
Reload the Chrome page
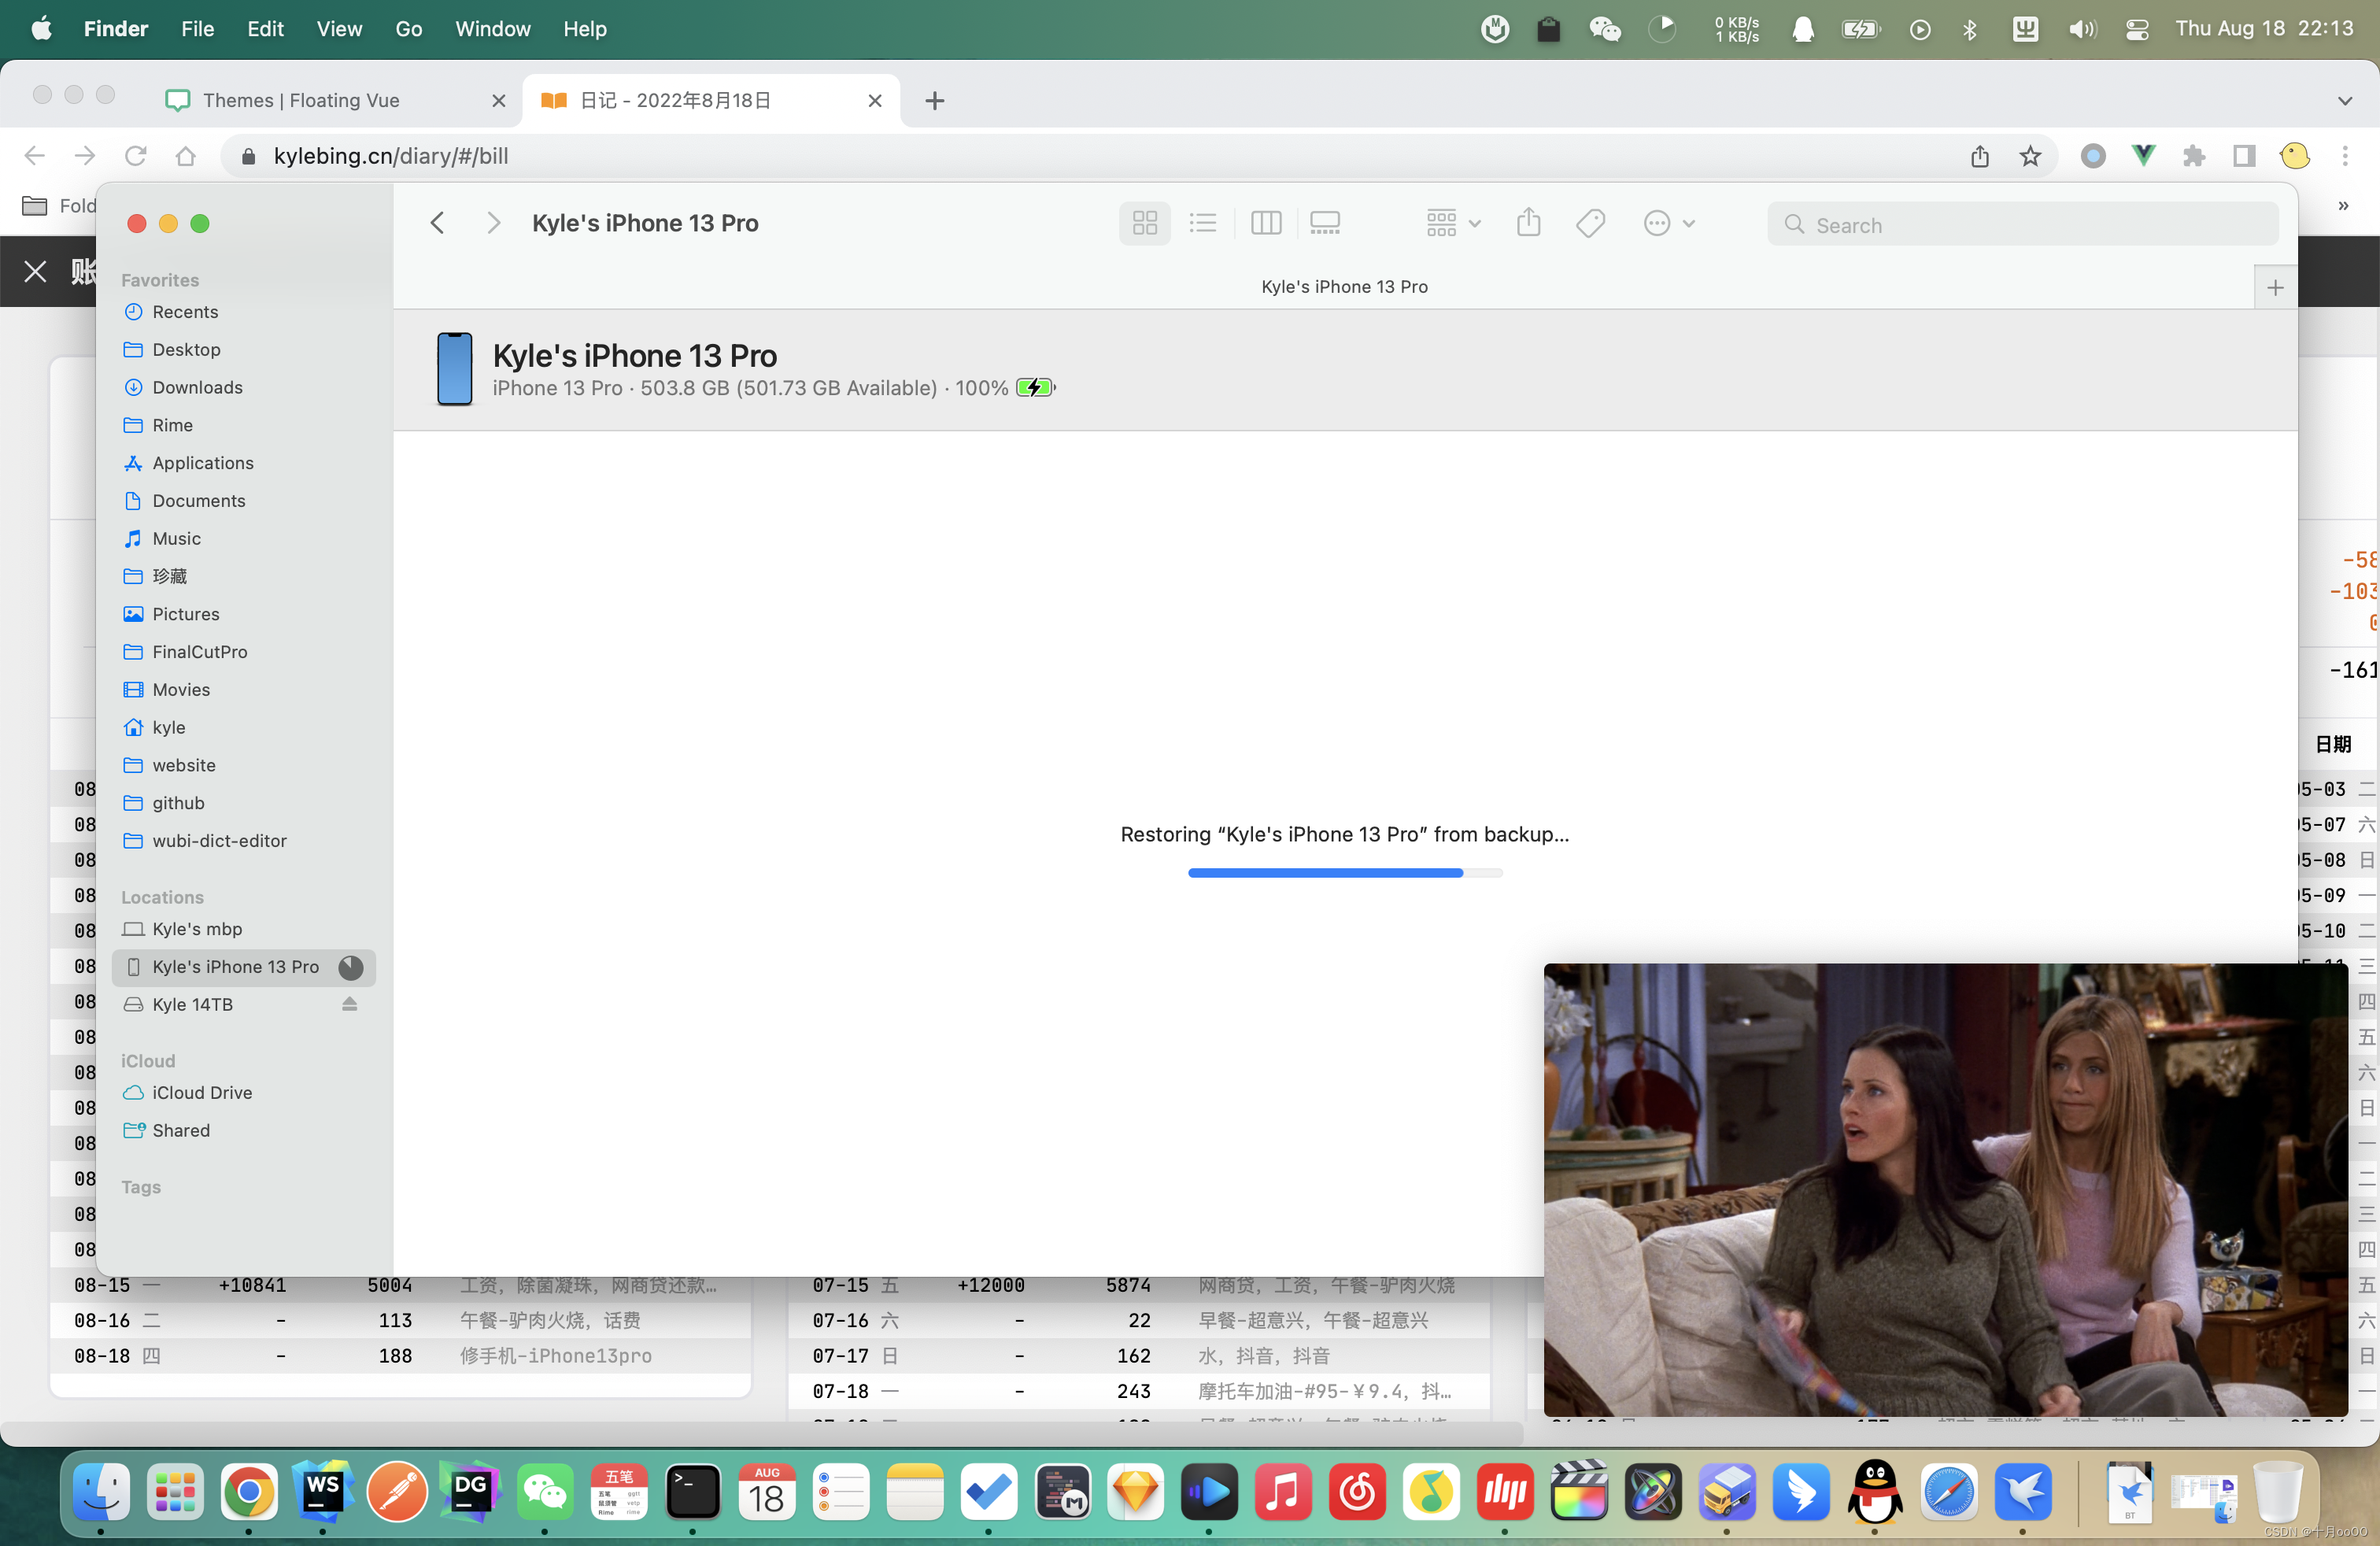pos(135,156)
